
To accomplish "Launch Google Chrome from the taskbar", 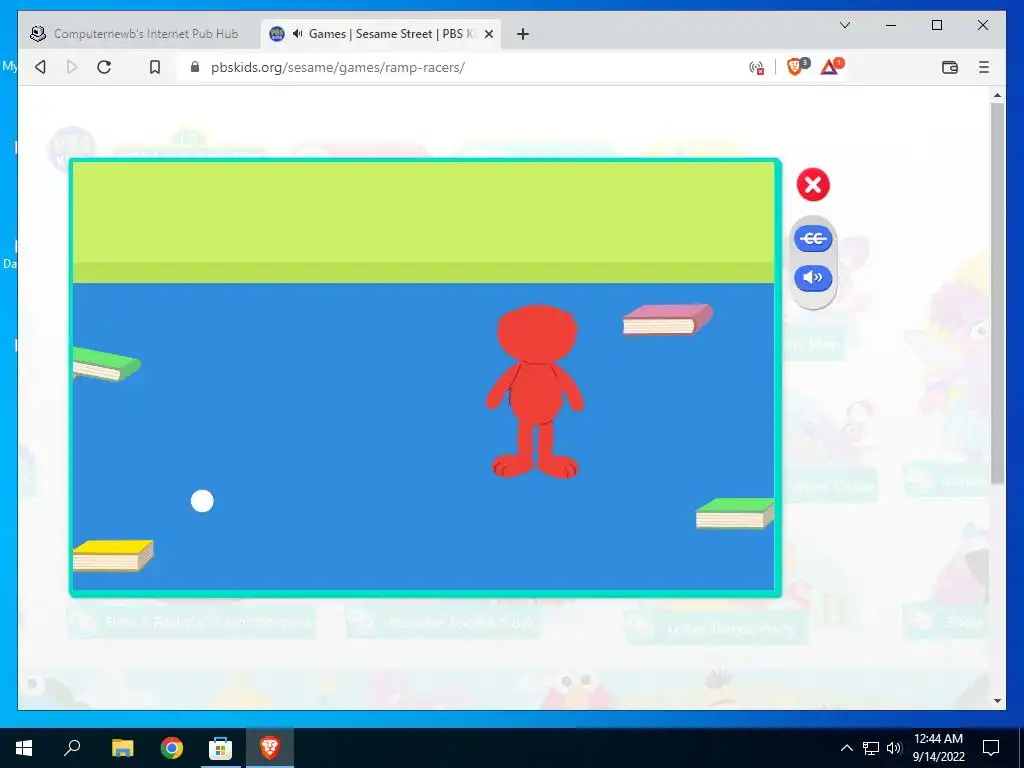I will 172,748.
